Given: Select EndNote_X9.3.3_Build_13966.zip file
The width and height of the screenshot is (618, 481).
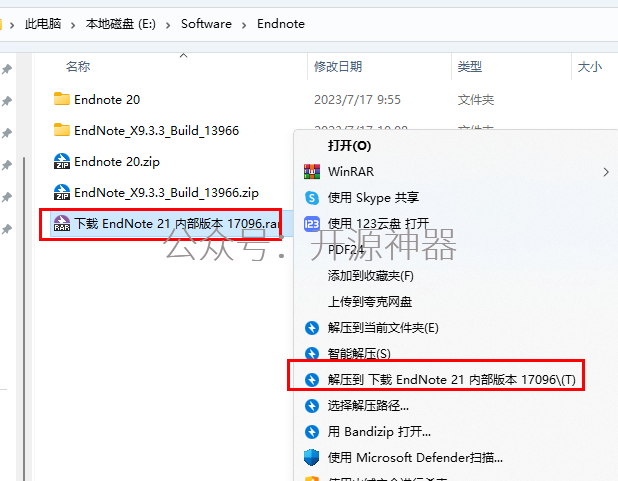Looking at the screenshot, I should point(166,192).
